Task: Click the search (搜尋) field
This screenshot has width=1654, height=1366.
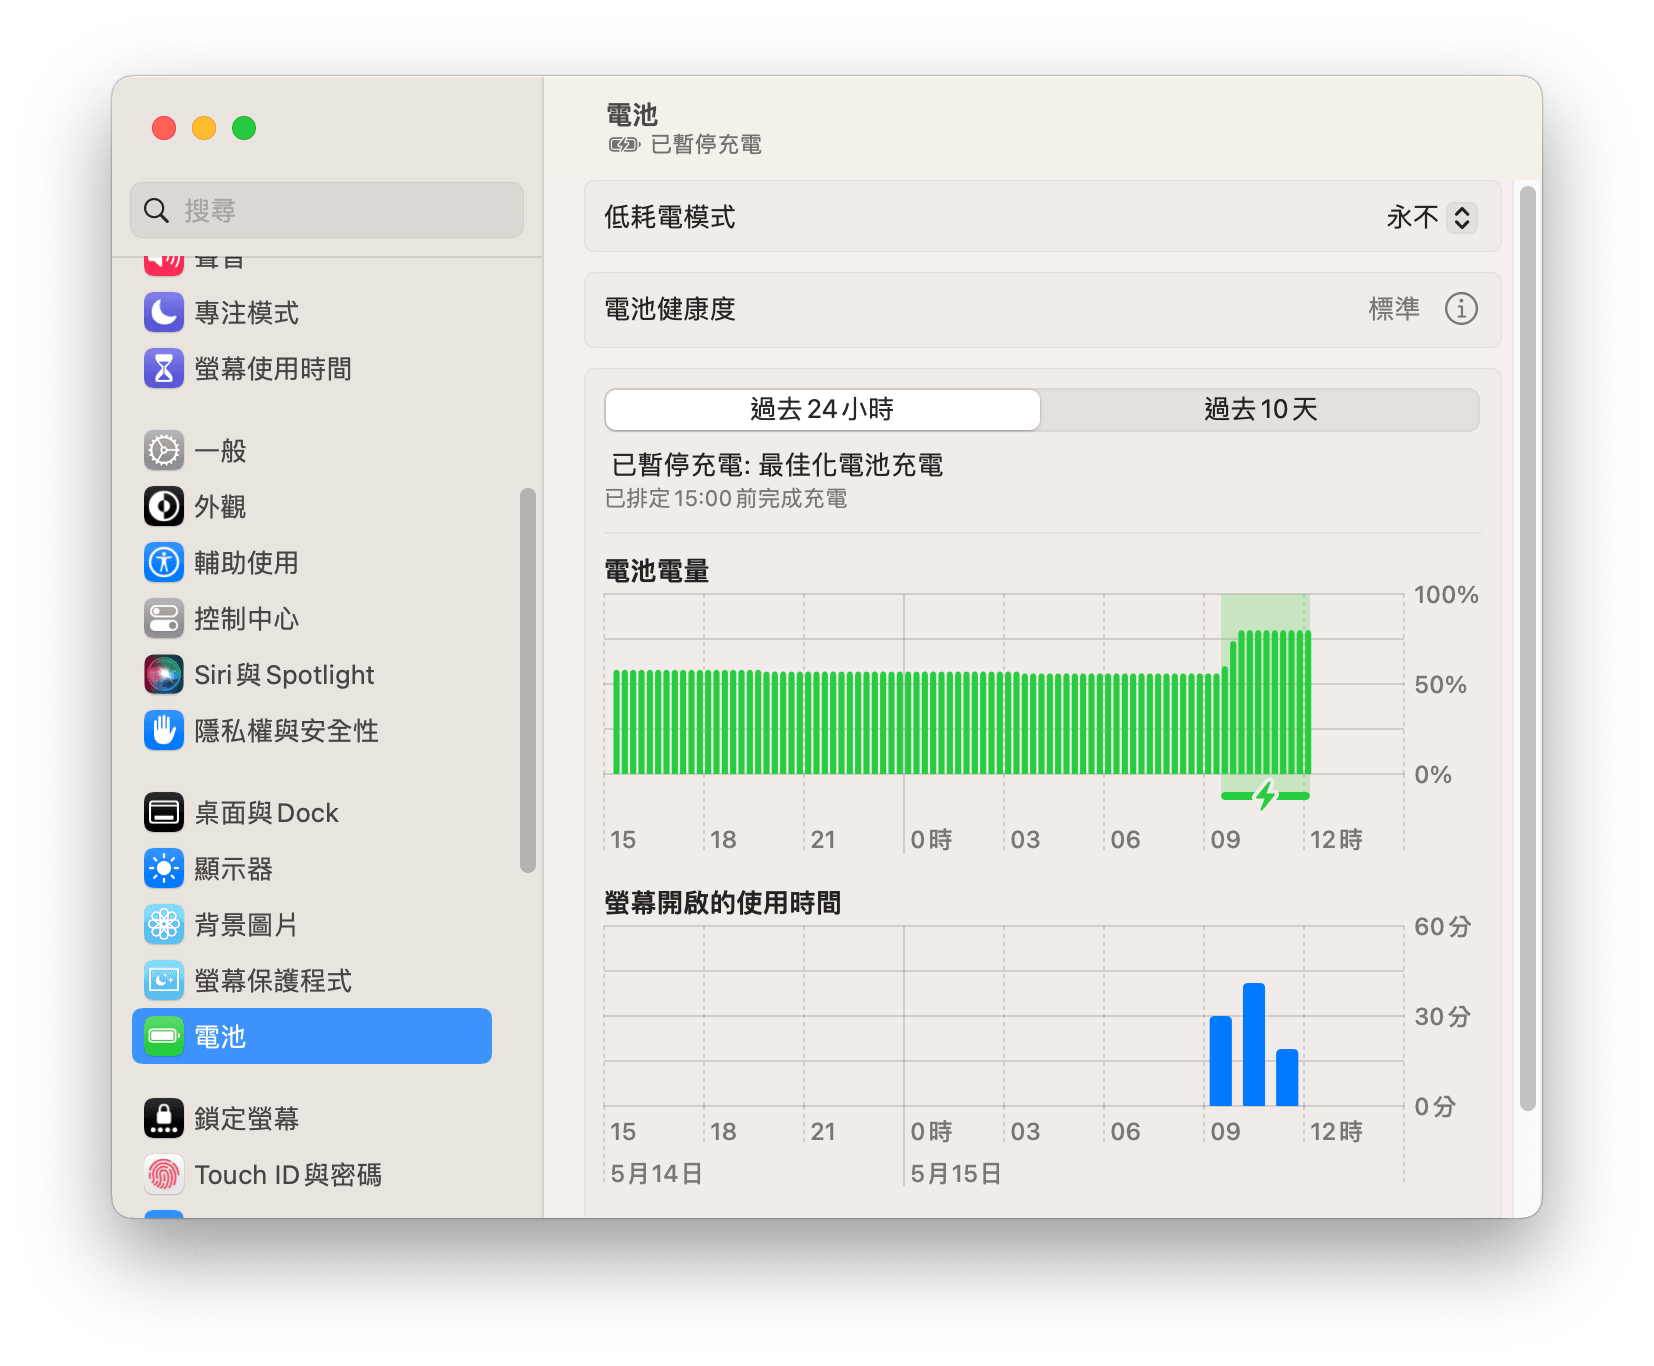Action: point(340,210)
